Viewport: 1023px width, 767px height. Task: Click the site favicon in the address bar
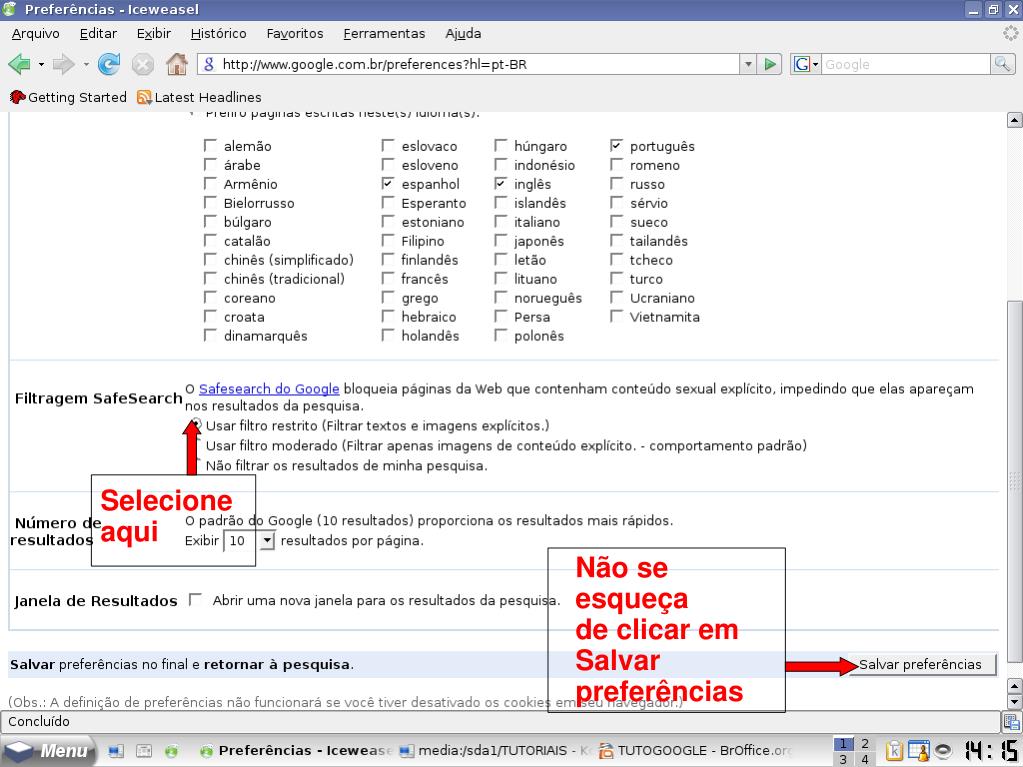coord(209,64)
